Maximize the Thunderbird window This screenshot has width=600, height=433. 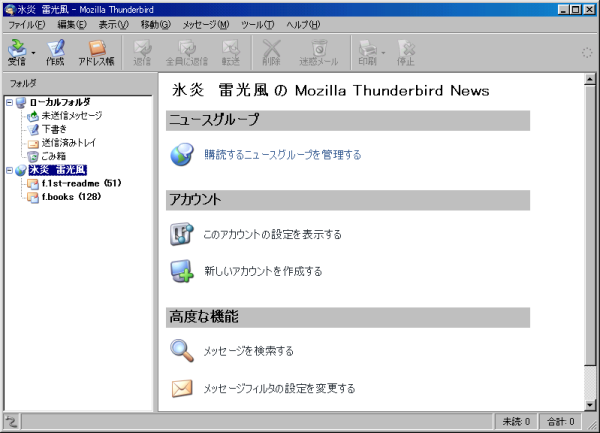[576, 10]
